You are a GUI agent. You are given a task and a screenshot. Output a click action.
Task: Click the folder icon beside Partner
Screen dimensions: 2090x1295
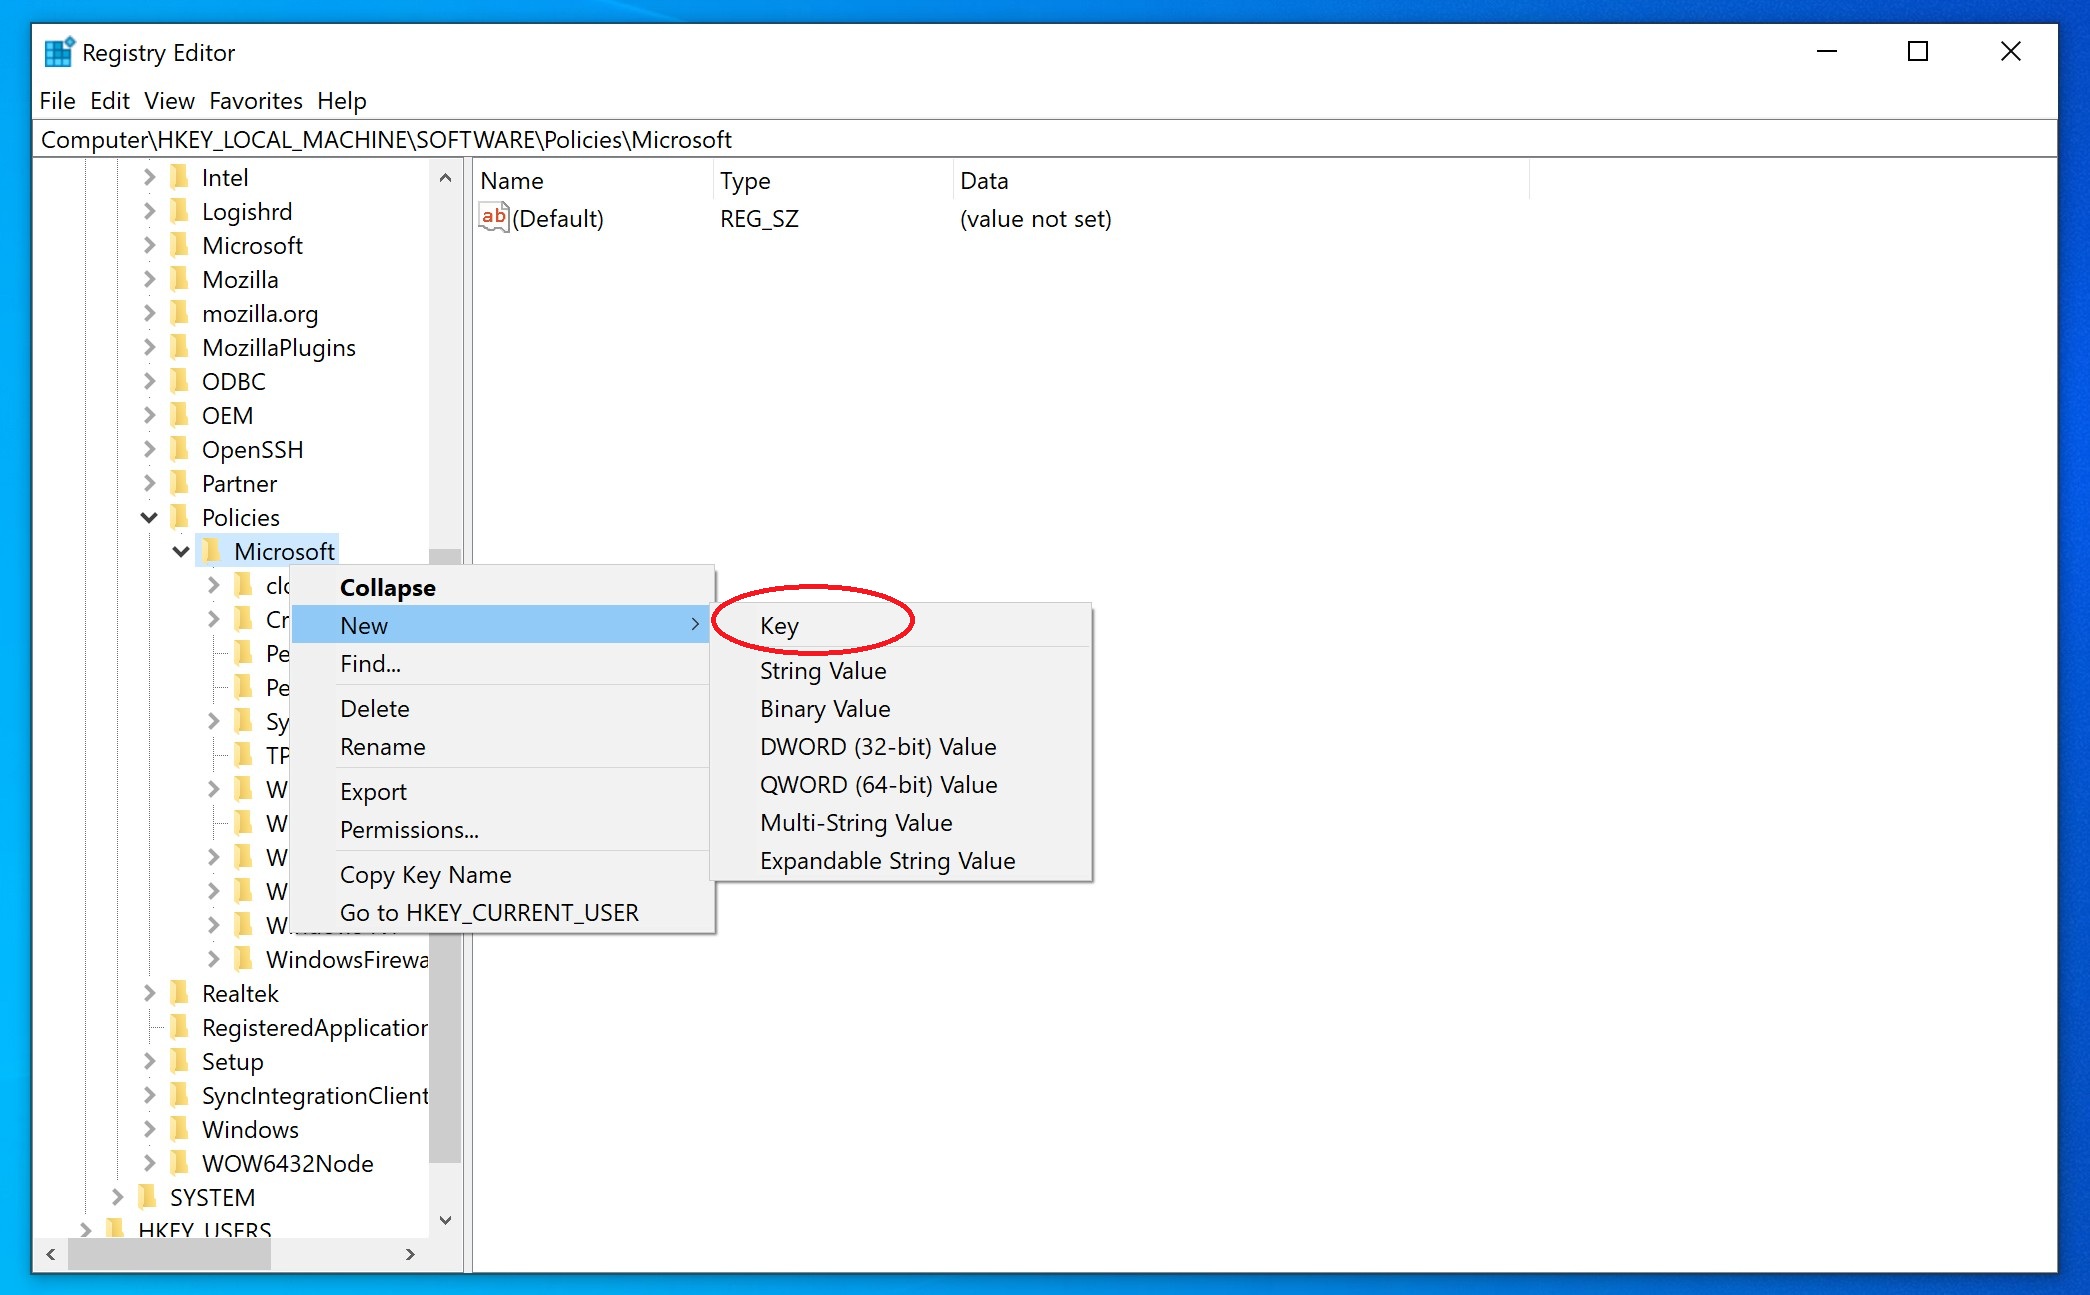[x=180, y=483]
